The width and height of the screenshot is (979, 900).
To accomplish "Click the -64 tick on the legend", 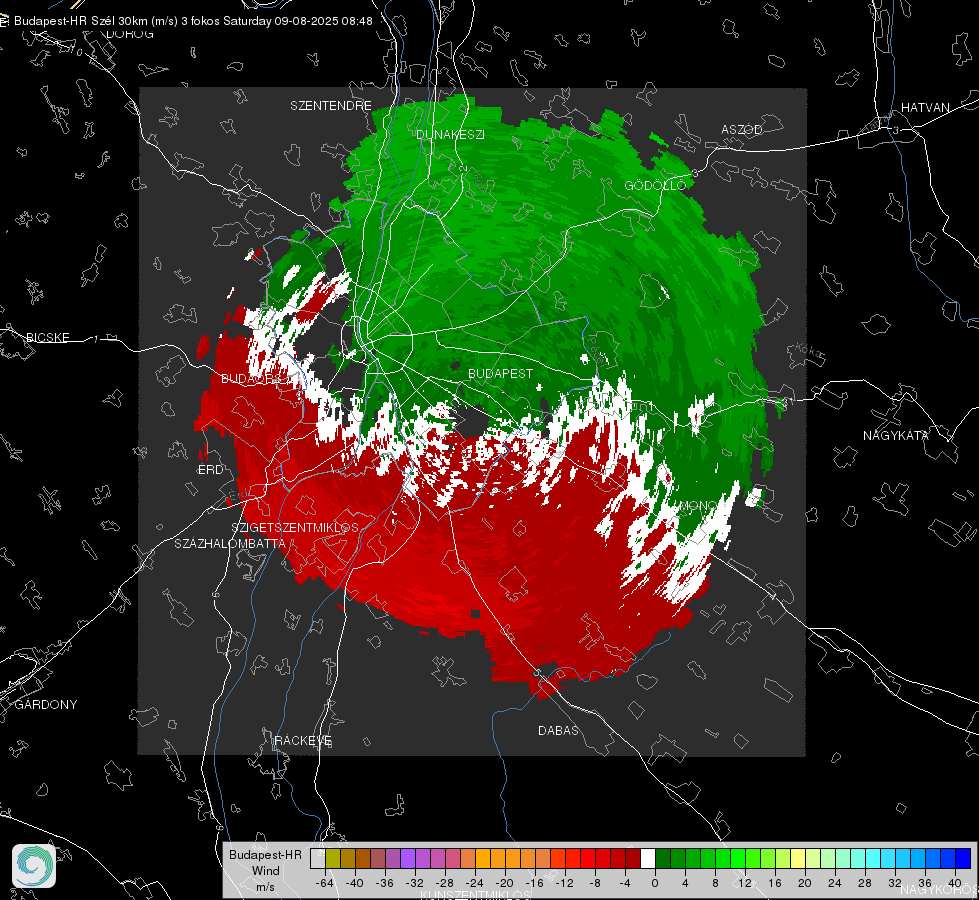I will tap(325, 883).
